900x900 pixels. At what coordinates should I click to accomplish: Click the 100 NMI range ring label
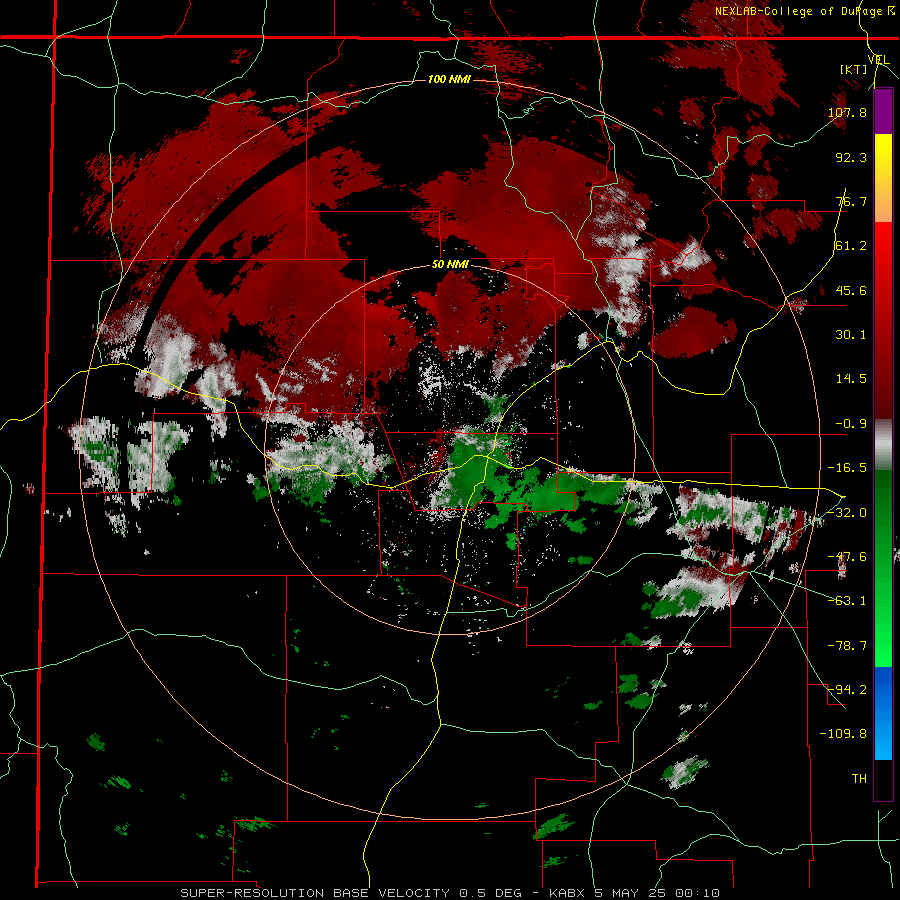tap(449, 79)
